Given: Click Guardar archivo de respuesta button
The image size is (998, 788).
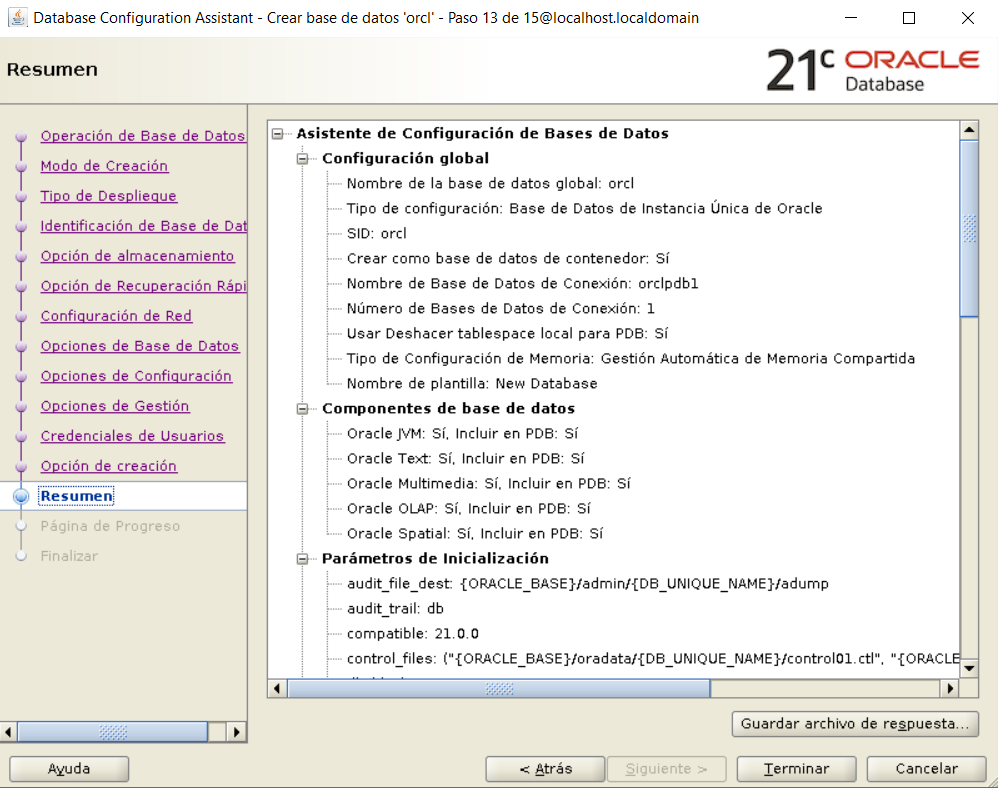Looking at the screenshot, I should click(855, 724).
